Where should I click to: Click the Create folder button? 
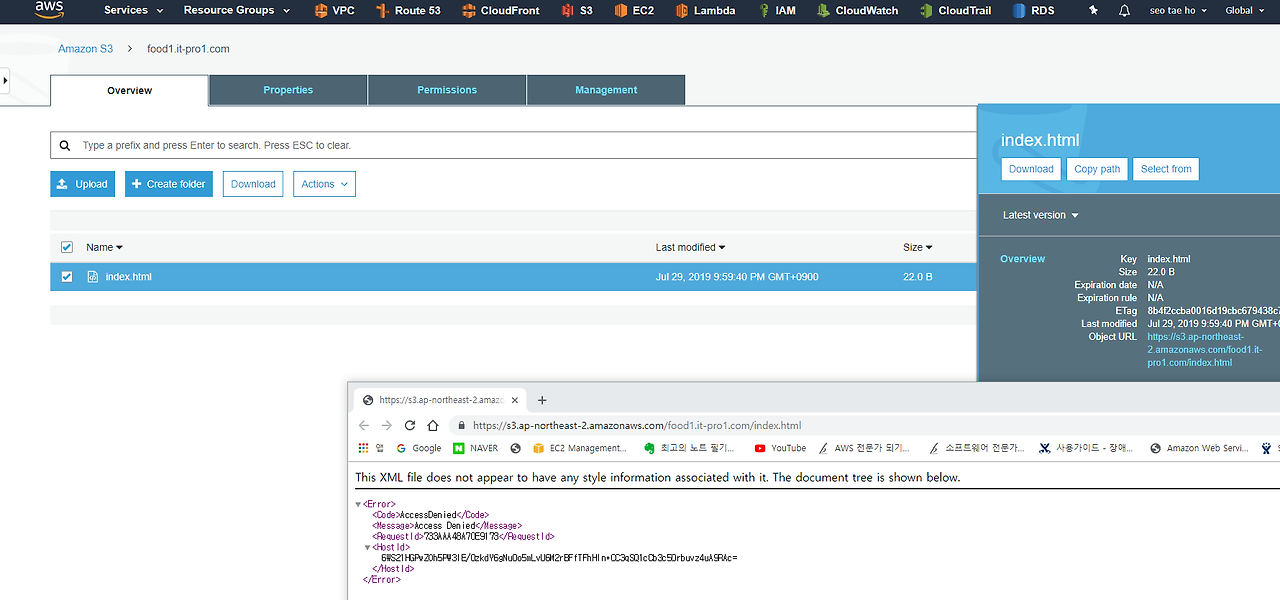pos(169,184)
